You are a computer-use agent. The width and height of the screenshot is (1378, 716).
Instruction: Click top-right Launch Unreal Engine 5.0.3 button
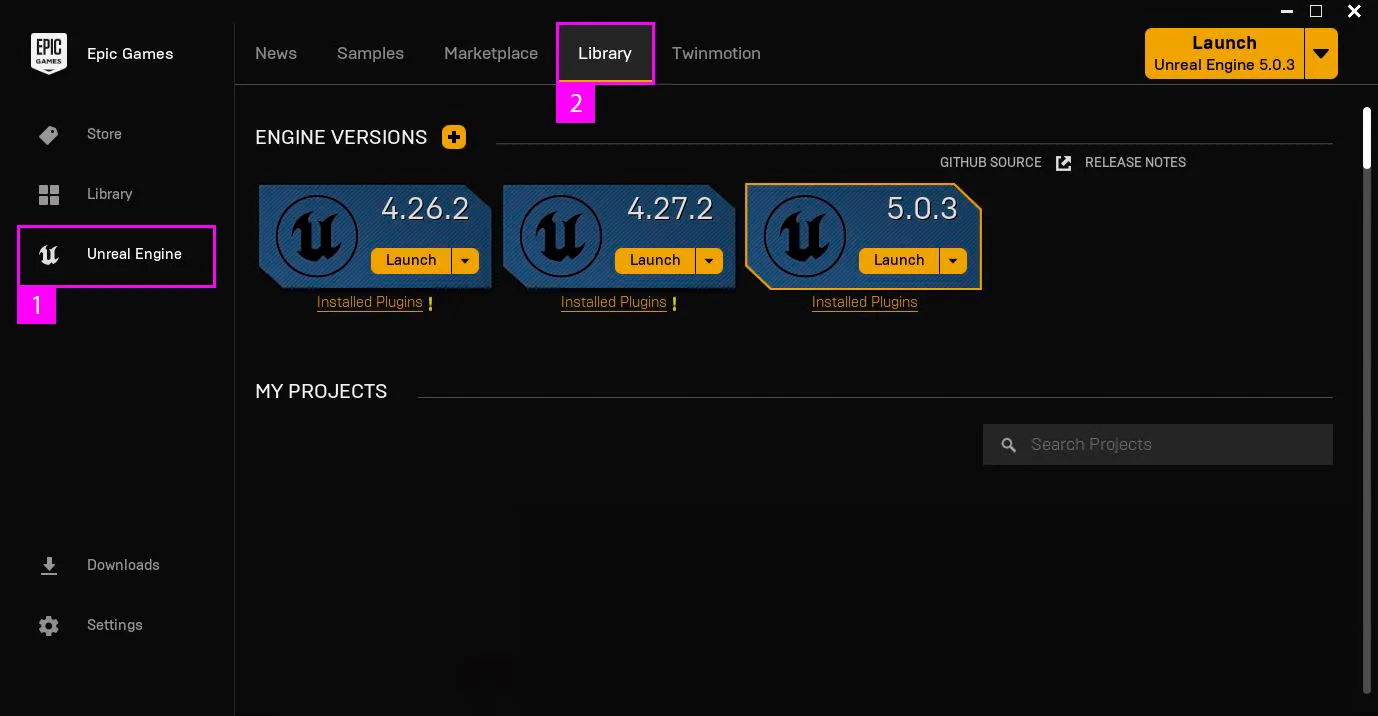tap(1224, 53)
